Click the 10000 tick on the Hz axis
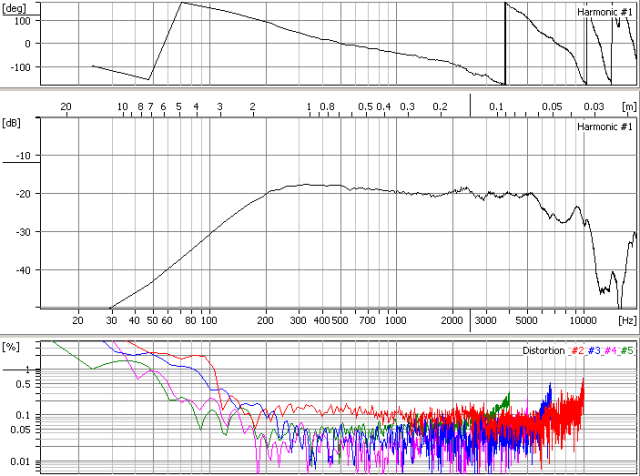 [580, 321]
